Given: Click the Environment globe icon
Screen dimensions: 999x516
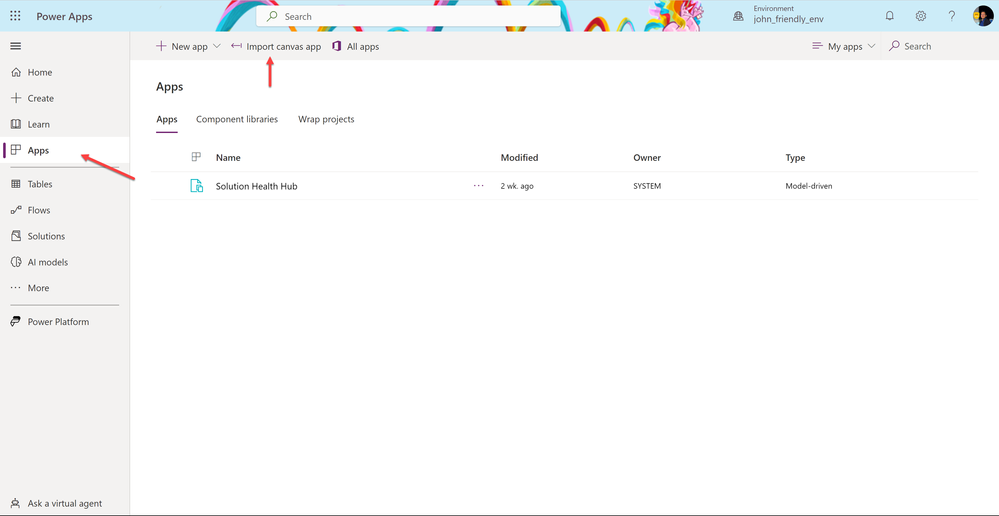Looking at the screenshot, I should [x=738, y=17].
